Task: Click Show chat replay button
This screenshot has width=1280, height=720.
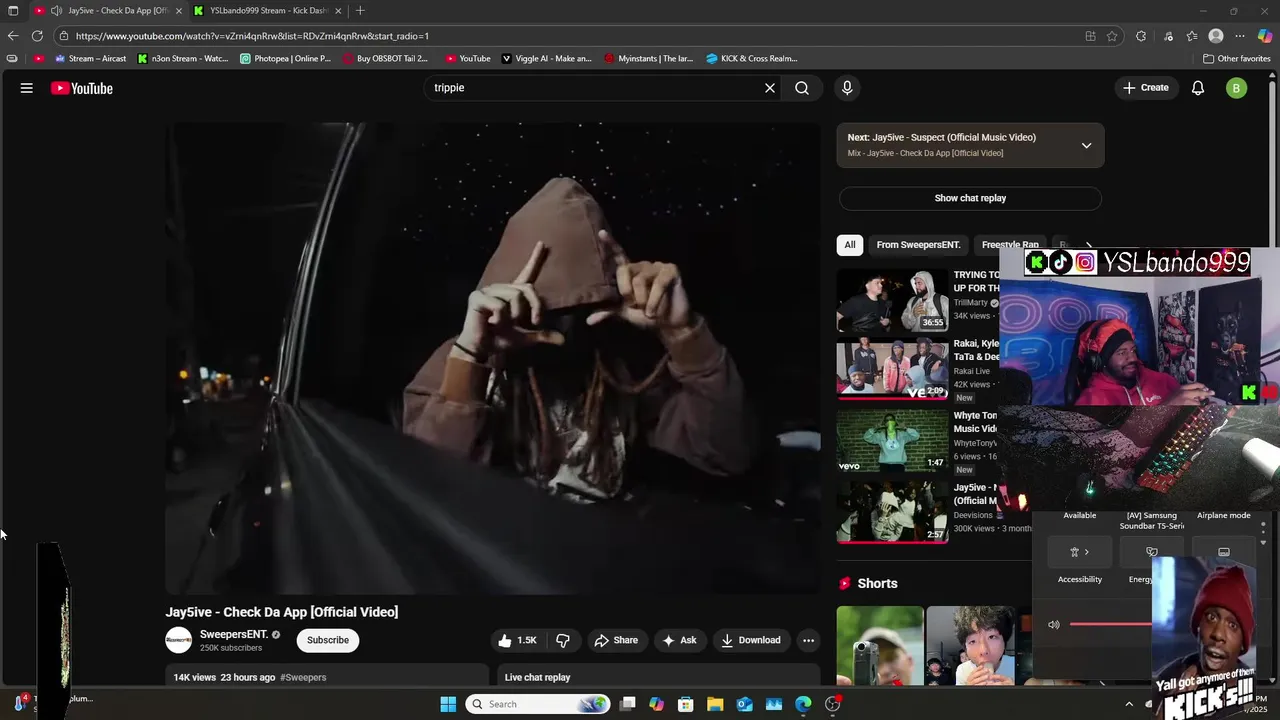Action: (970, 198)
